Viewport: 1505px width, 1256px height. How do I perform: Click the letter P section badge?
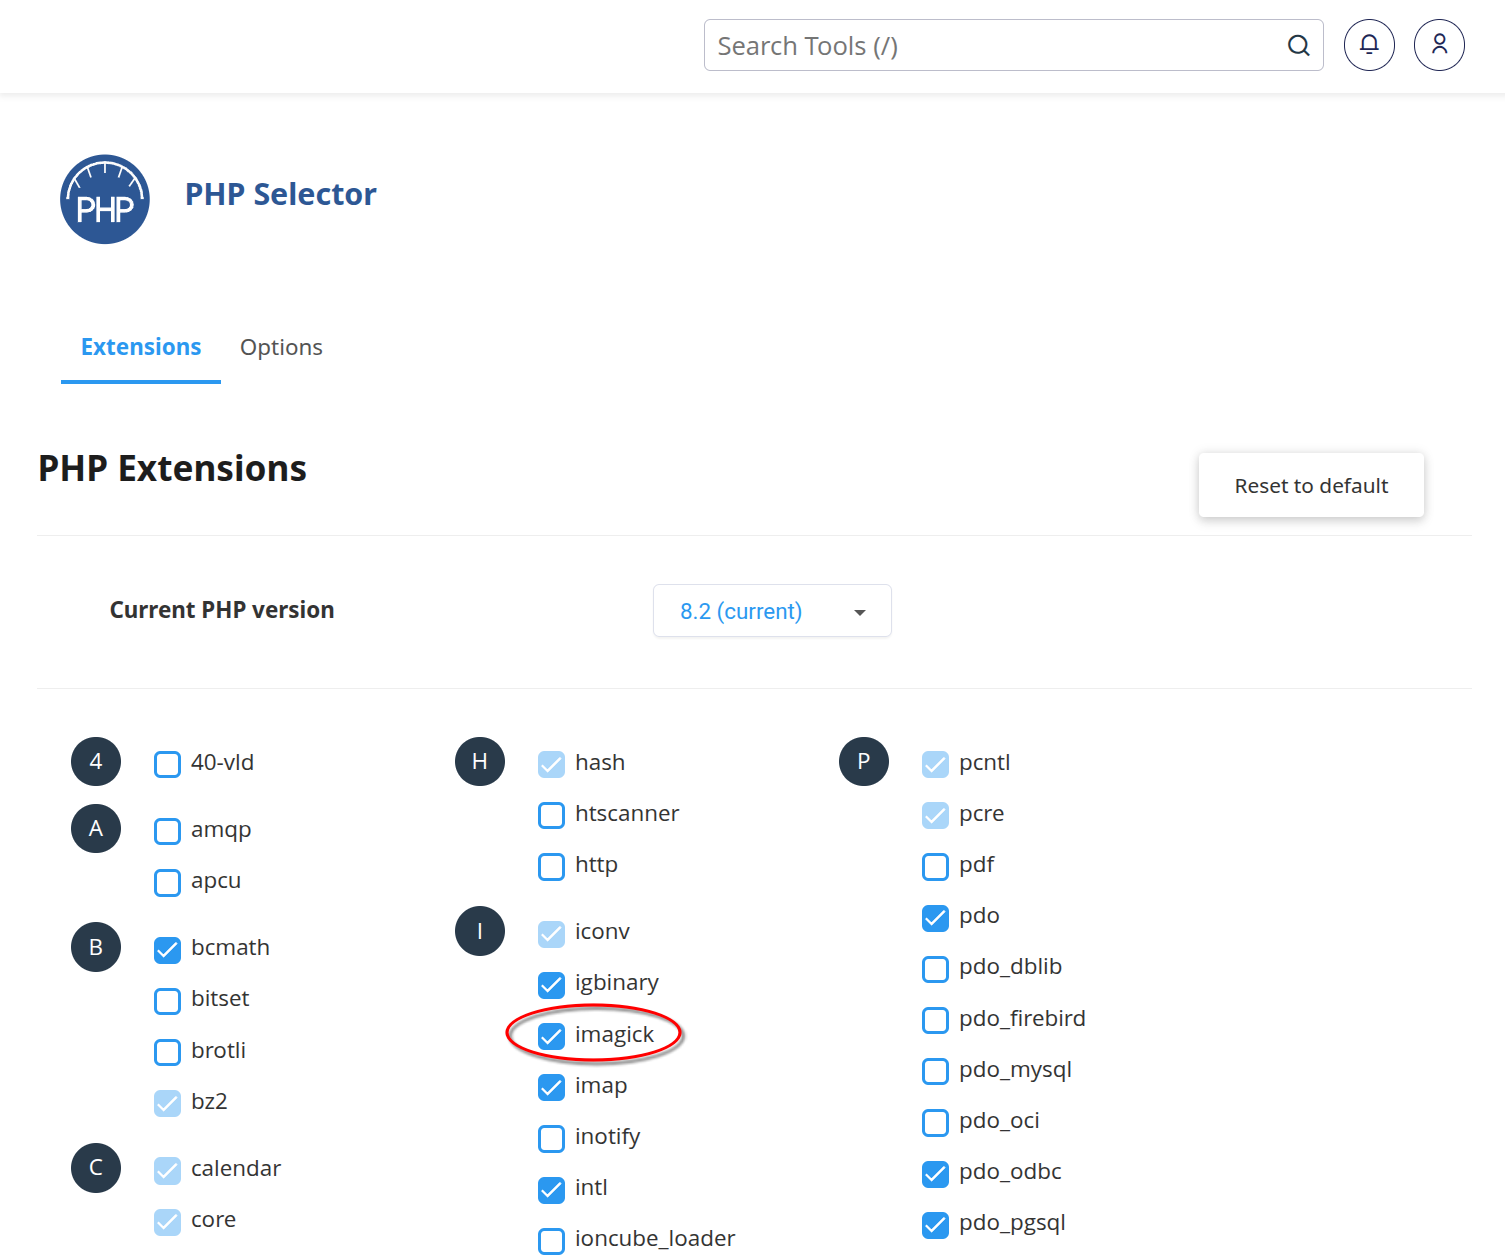(864, 762)
